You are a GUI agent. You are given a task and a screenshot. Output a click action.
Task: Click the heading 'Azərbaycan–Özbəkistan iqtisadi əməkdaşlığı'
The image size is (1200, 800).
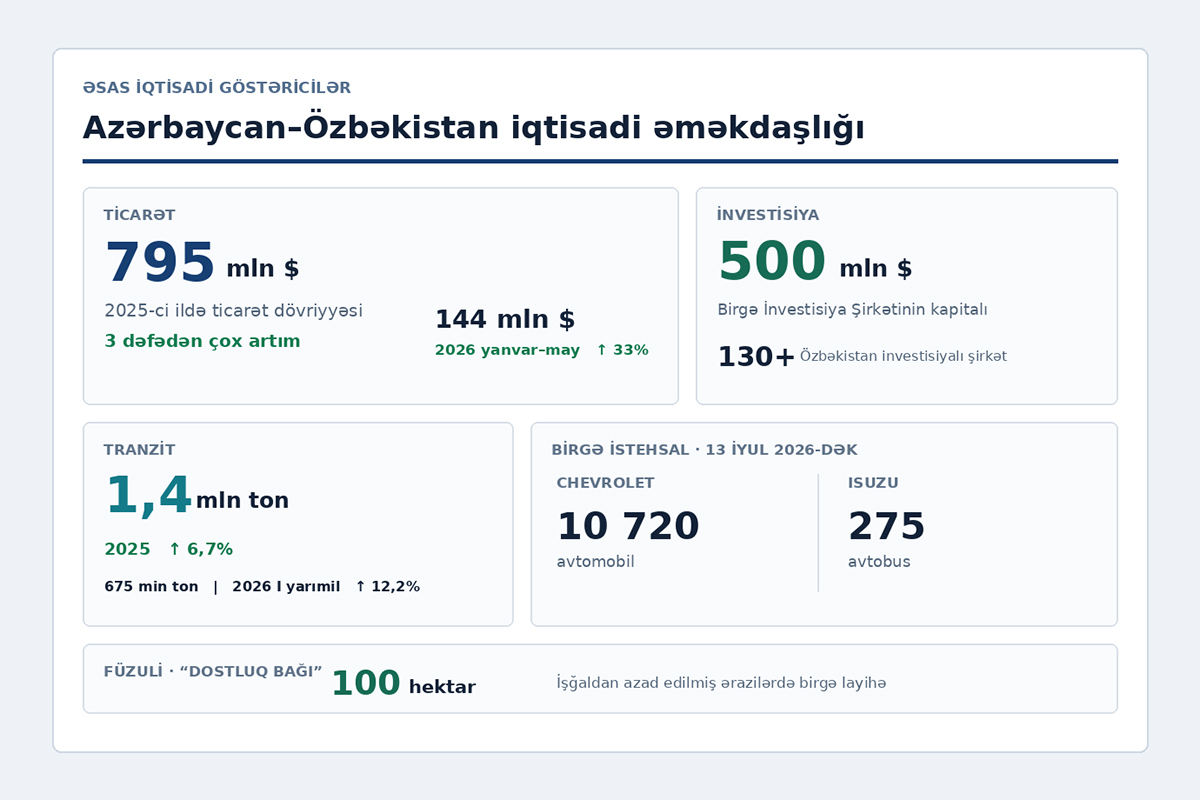click(473, 129)
